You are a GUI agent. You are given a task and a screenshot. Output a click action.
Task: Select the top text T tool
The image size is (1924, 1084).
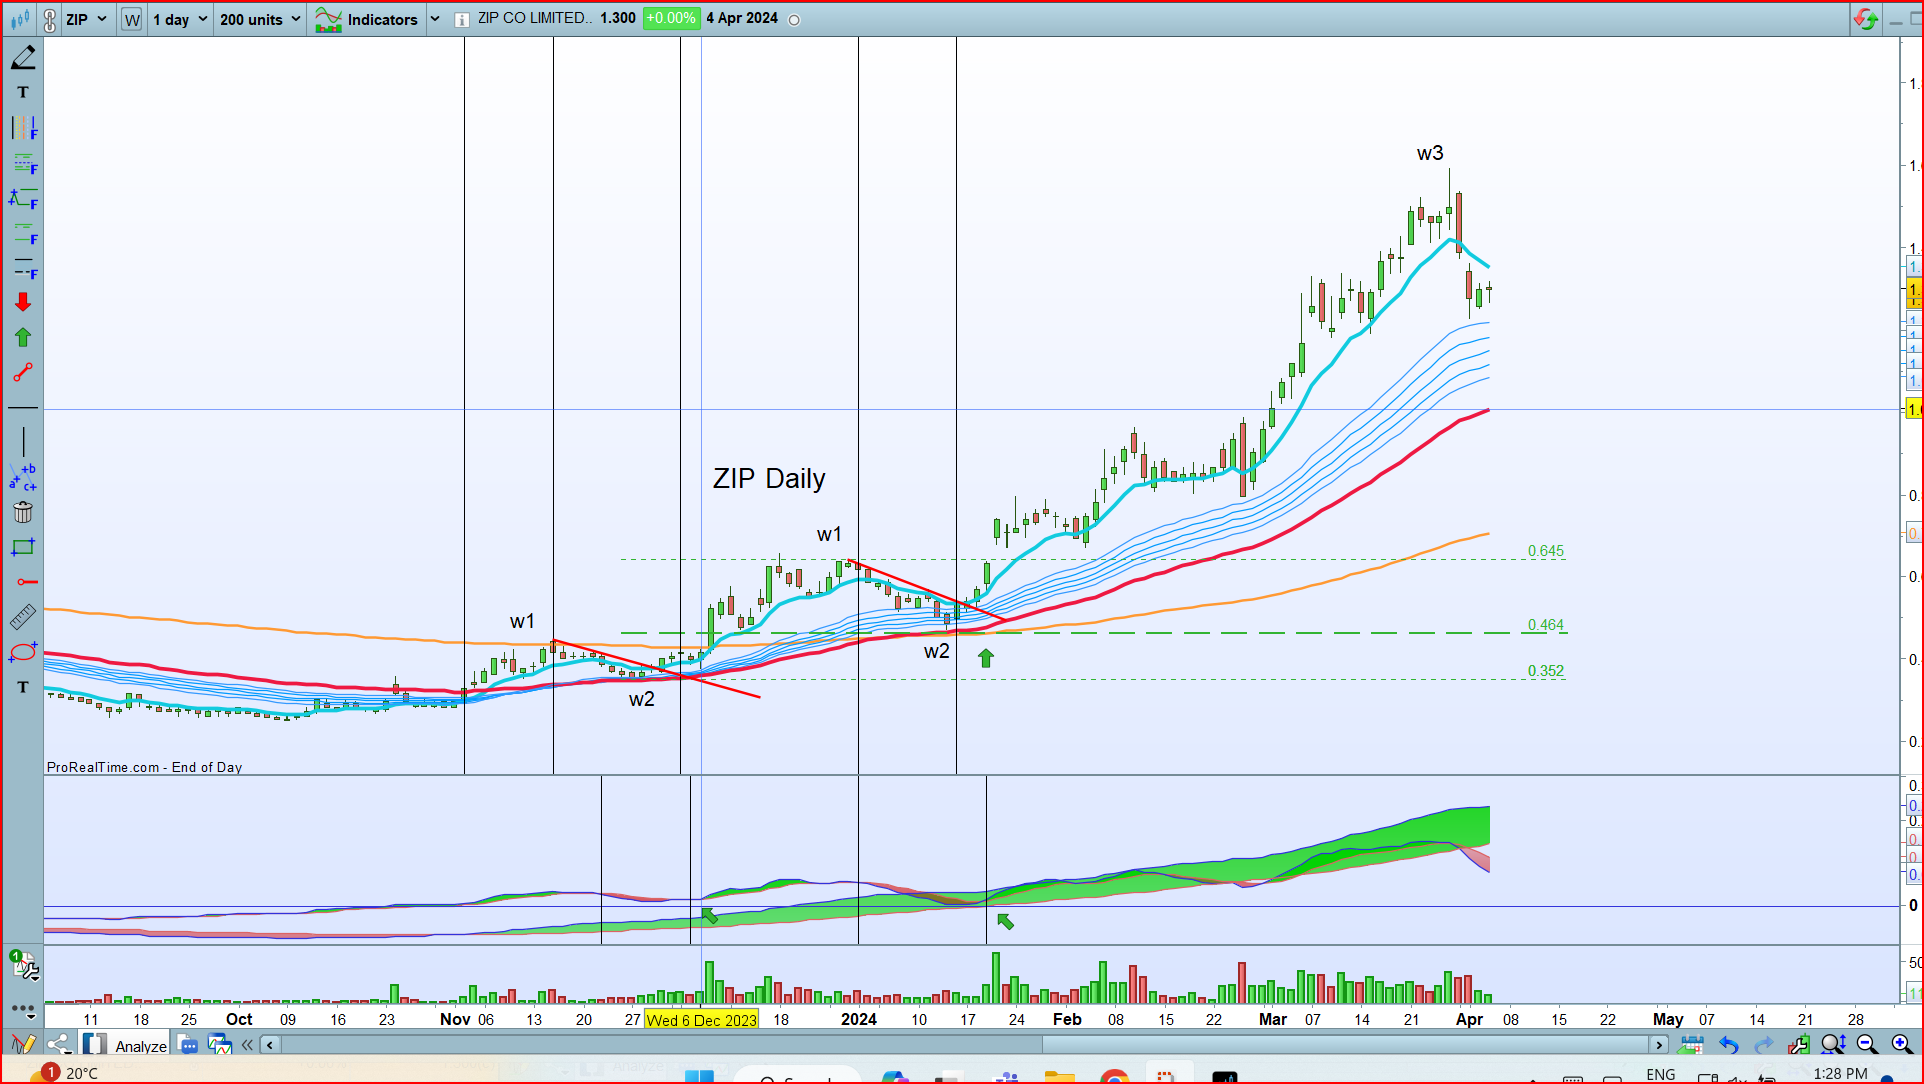pos(23,92)
